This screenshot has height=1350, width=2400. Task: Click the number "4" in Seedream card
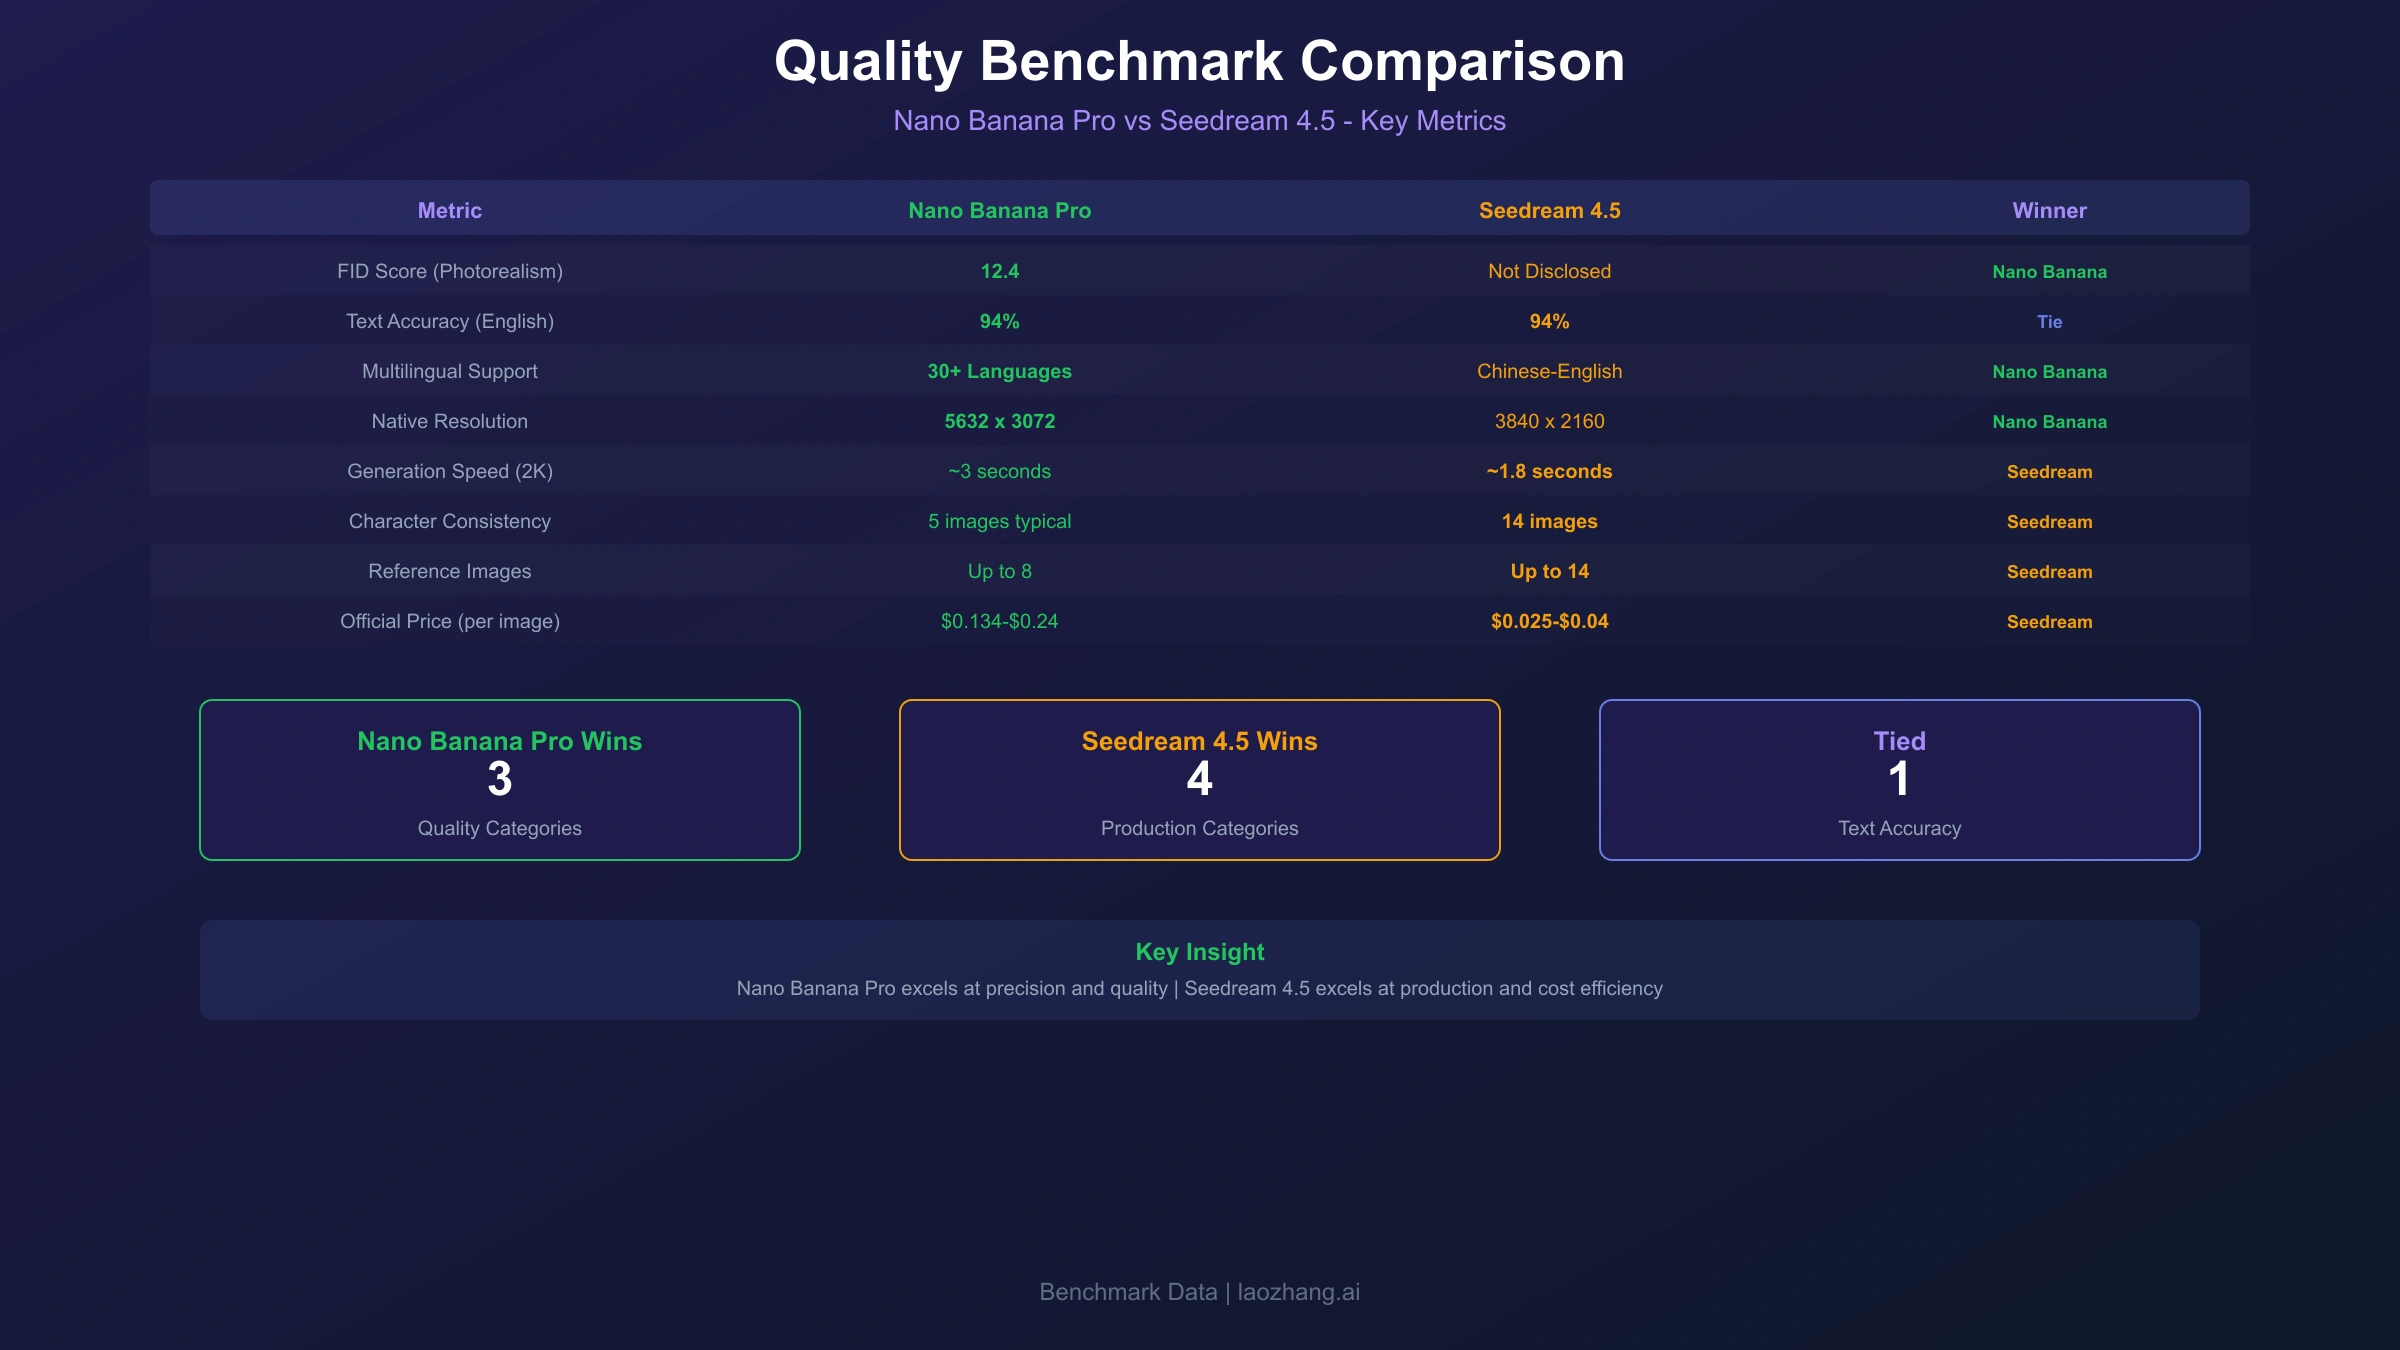pos(1200,779)
